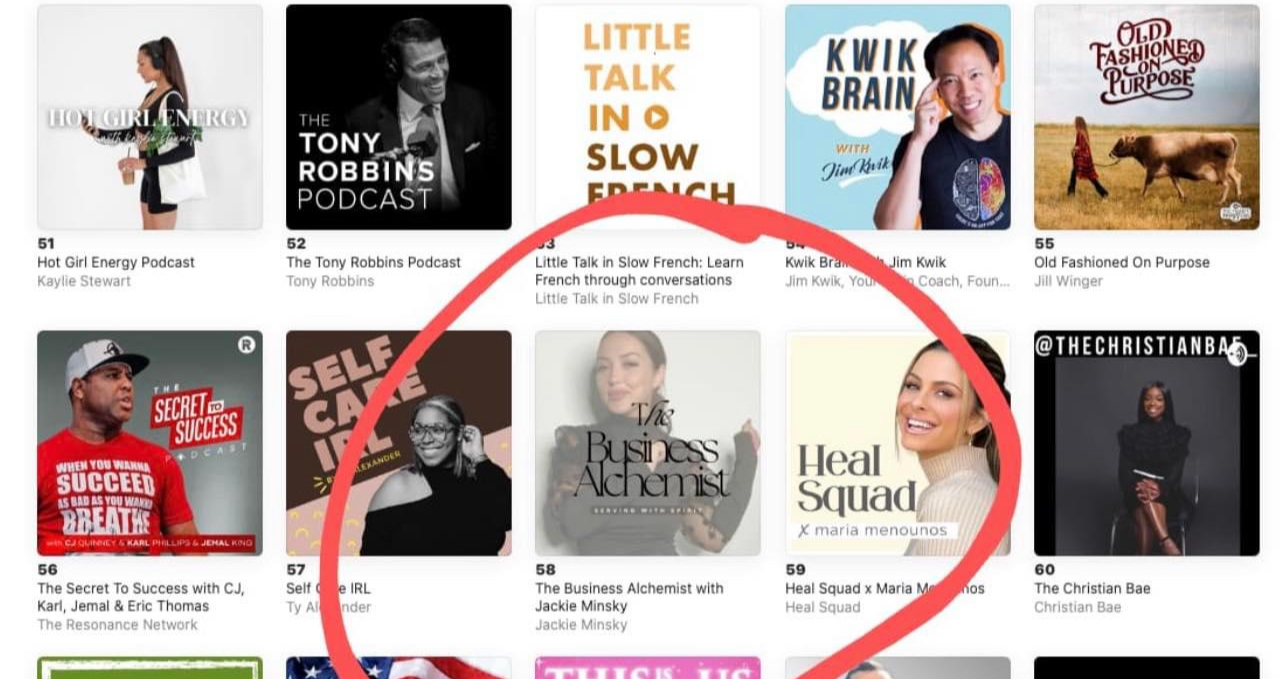The image size is (1284, 679).
Task: Open Kwik Brain podcast cover art
Action: (x=897, y=117)
